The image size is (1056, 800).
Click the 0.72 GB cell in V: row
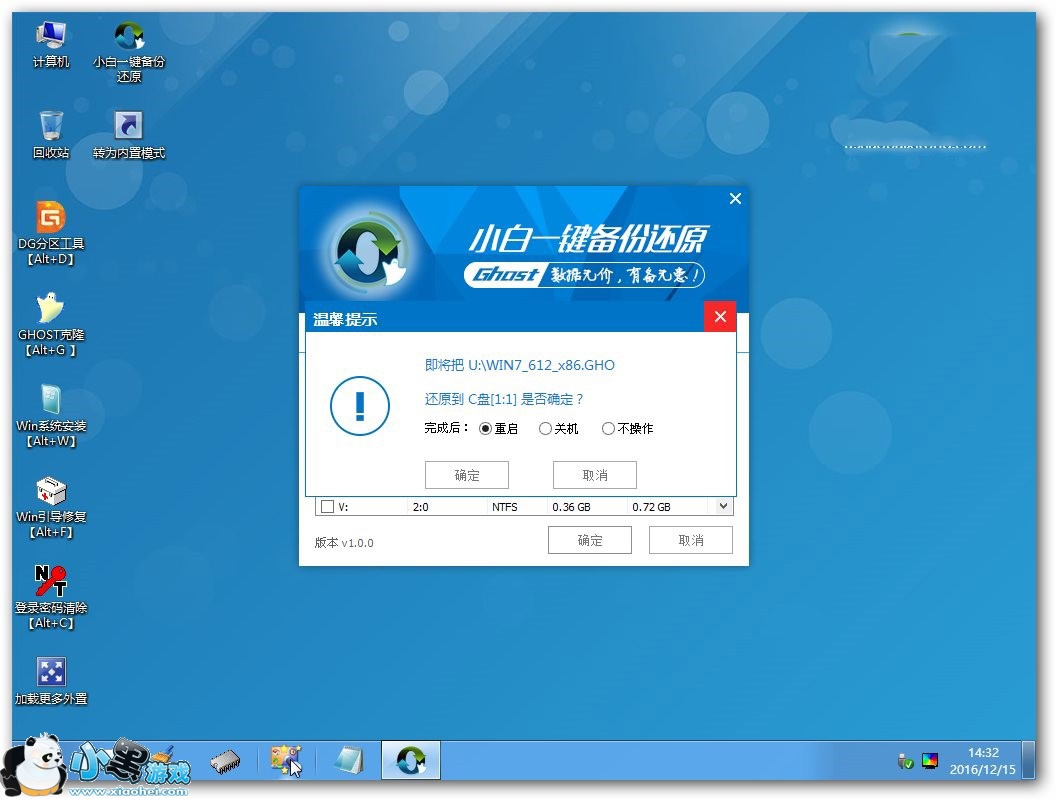coord(651,507)
